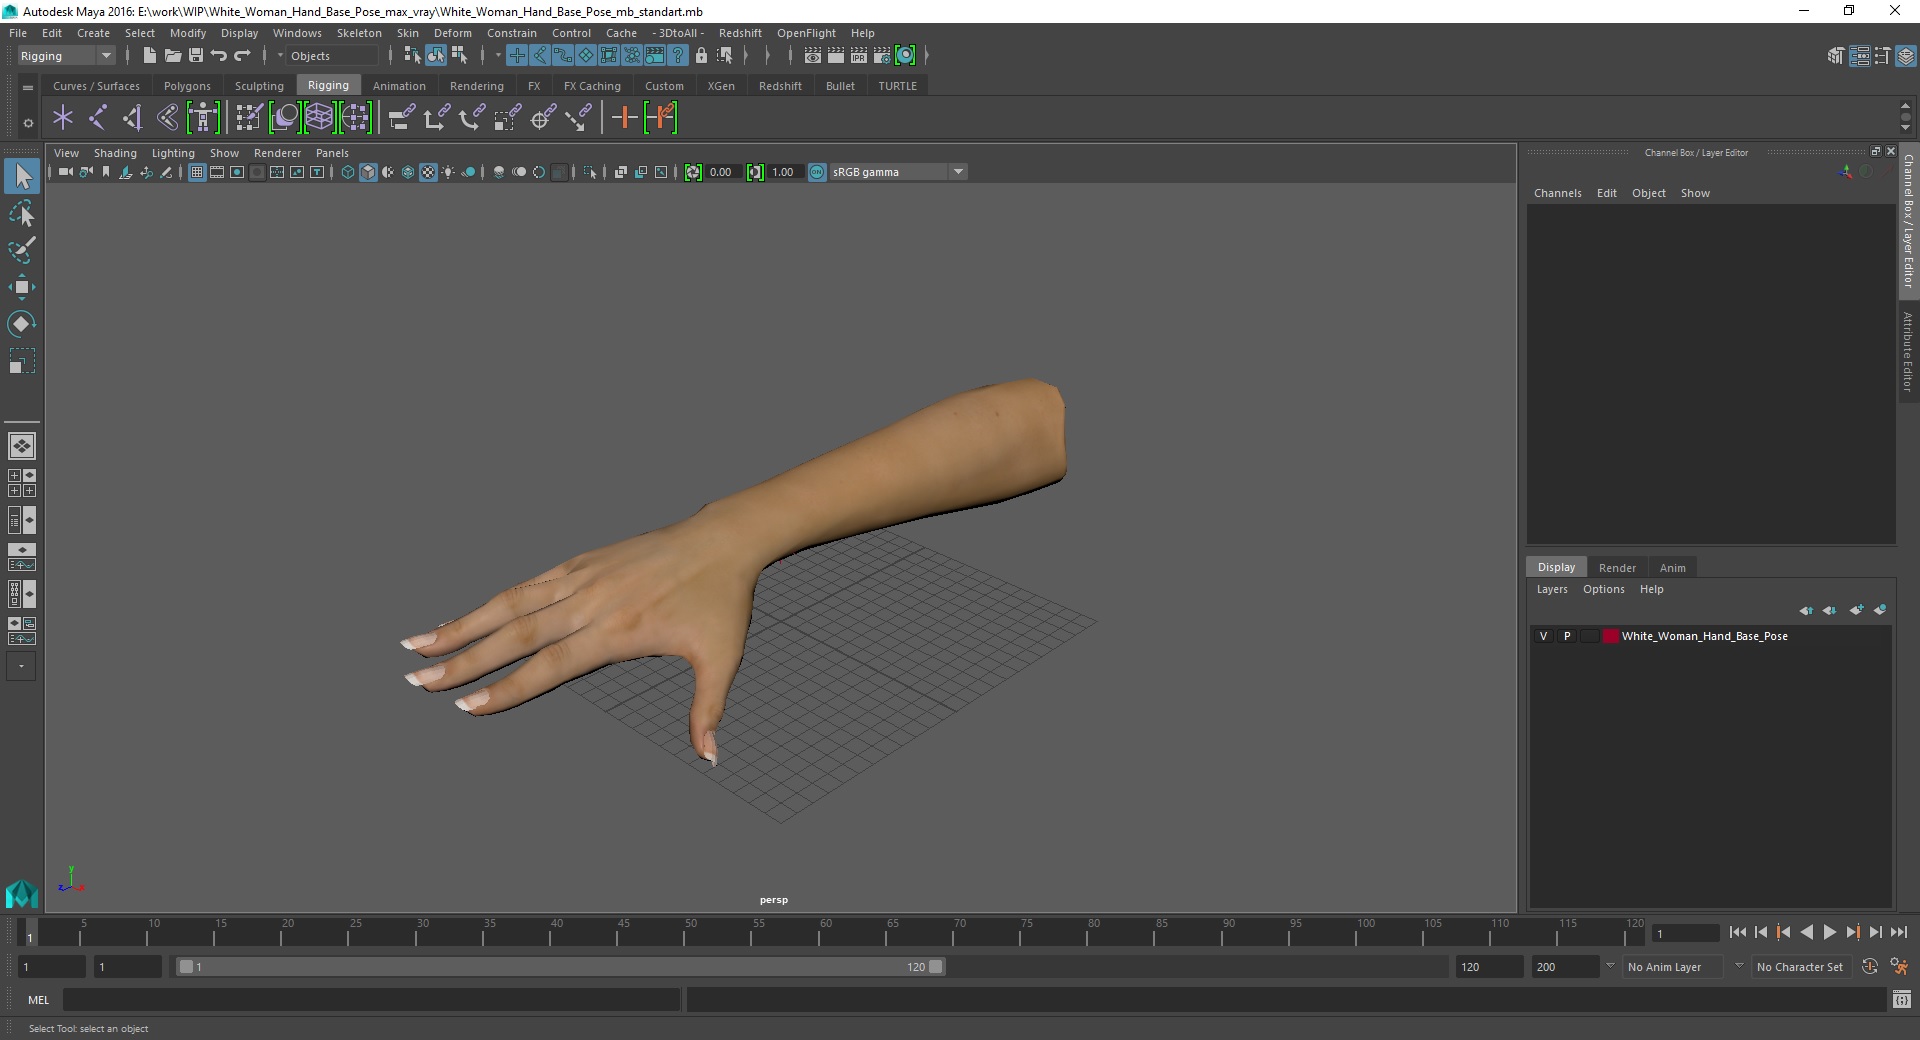This screenshot has height=1040, width=1920.
Task: Open Render Settings icon
Action: point(882,56)
